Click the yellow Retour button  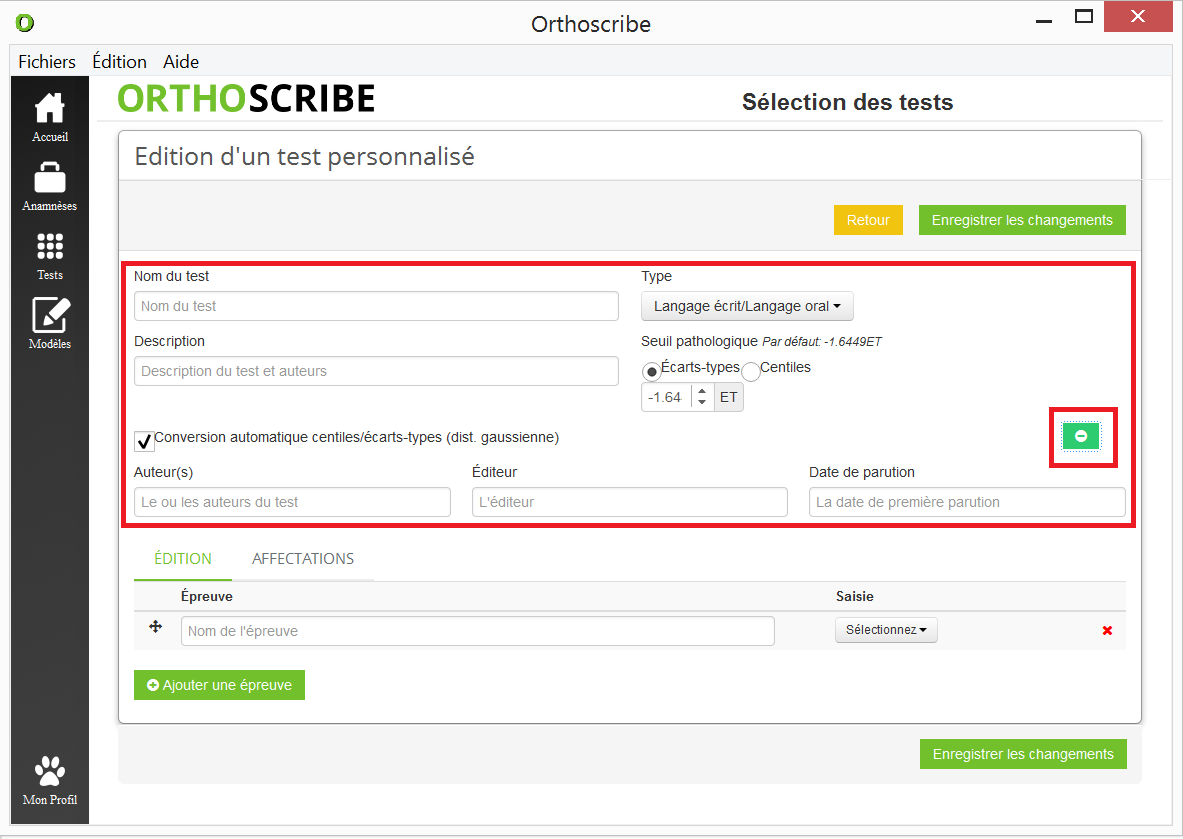pos(868,220)
